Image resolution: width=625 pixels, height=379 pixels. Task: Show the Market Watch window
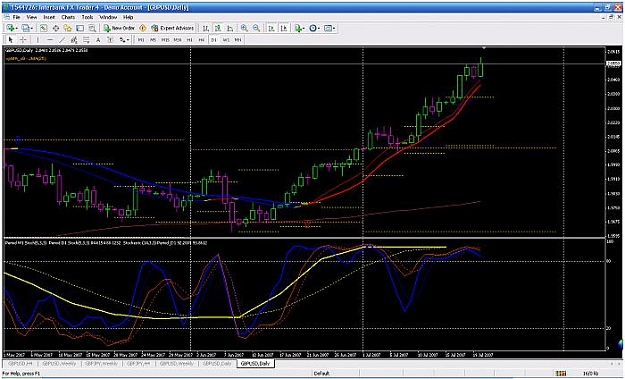tap(43, 28)
